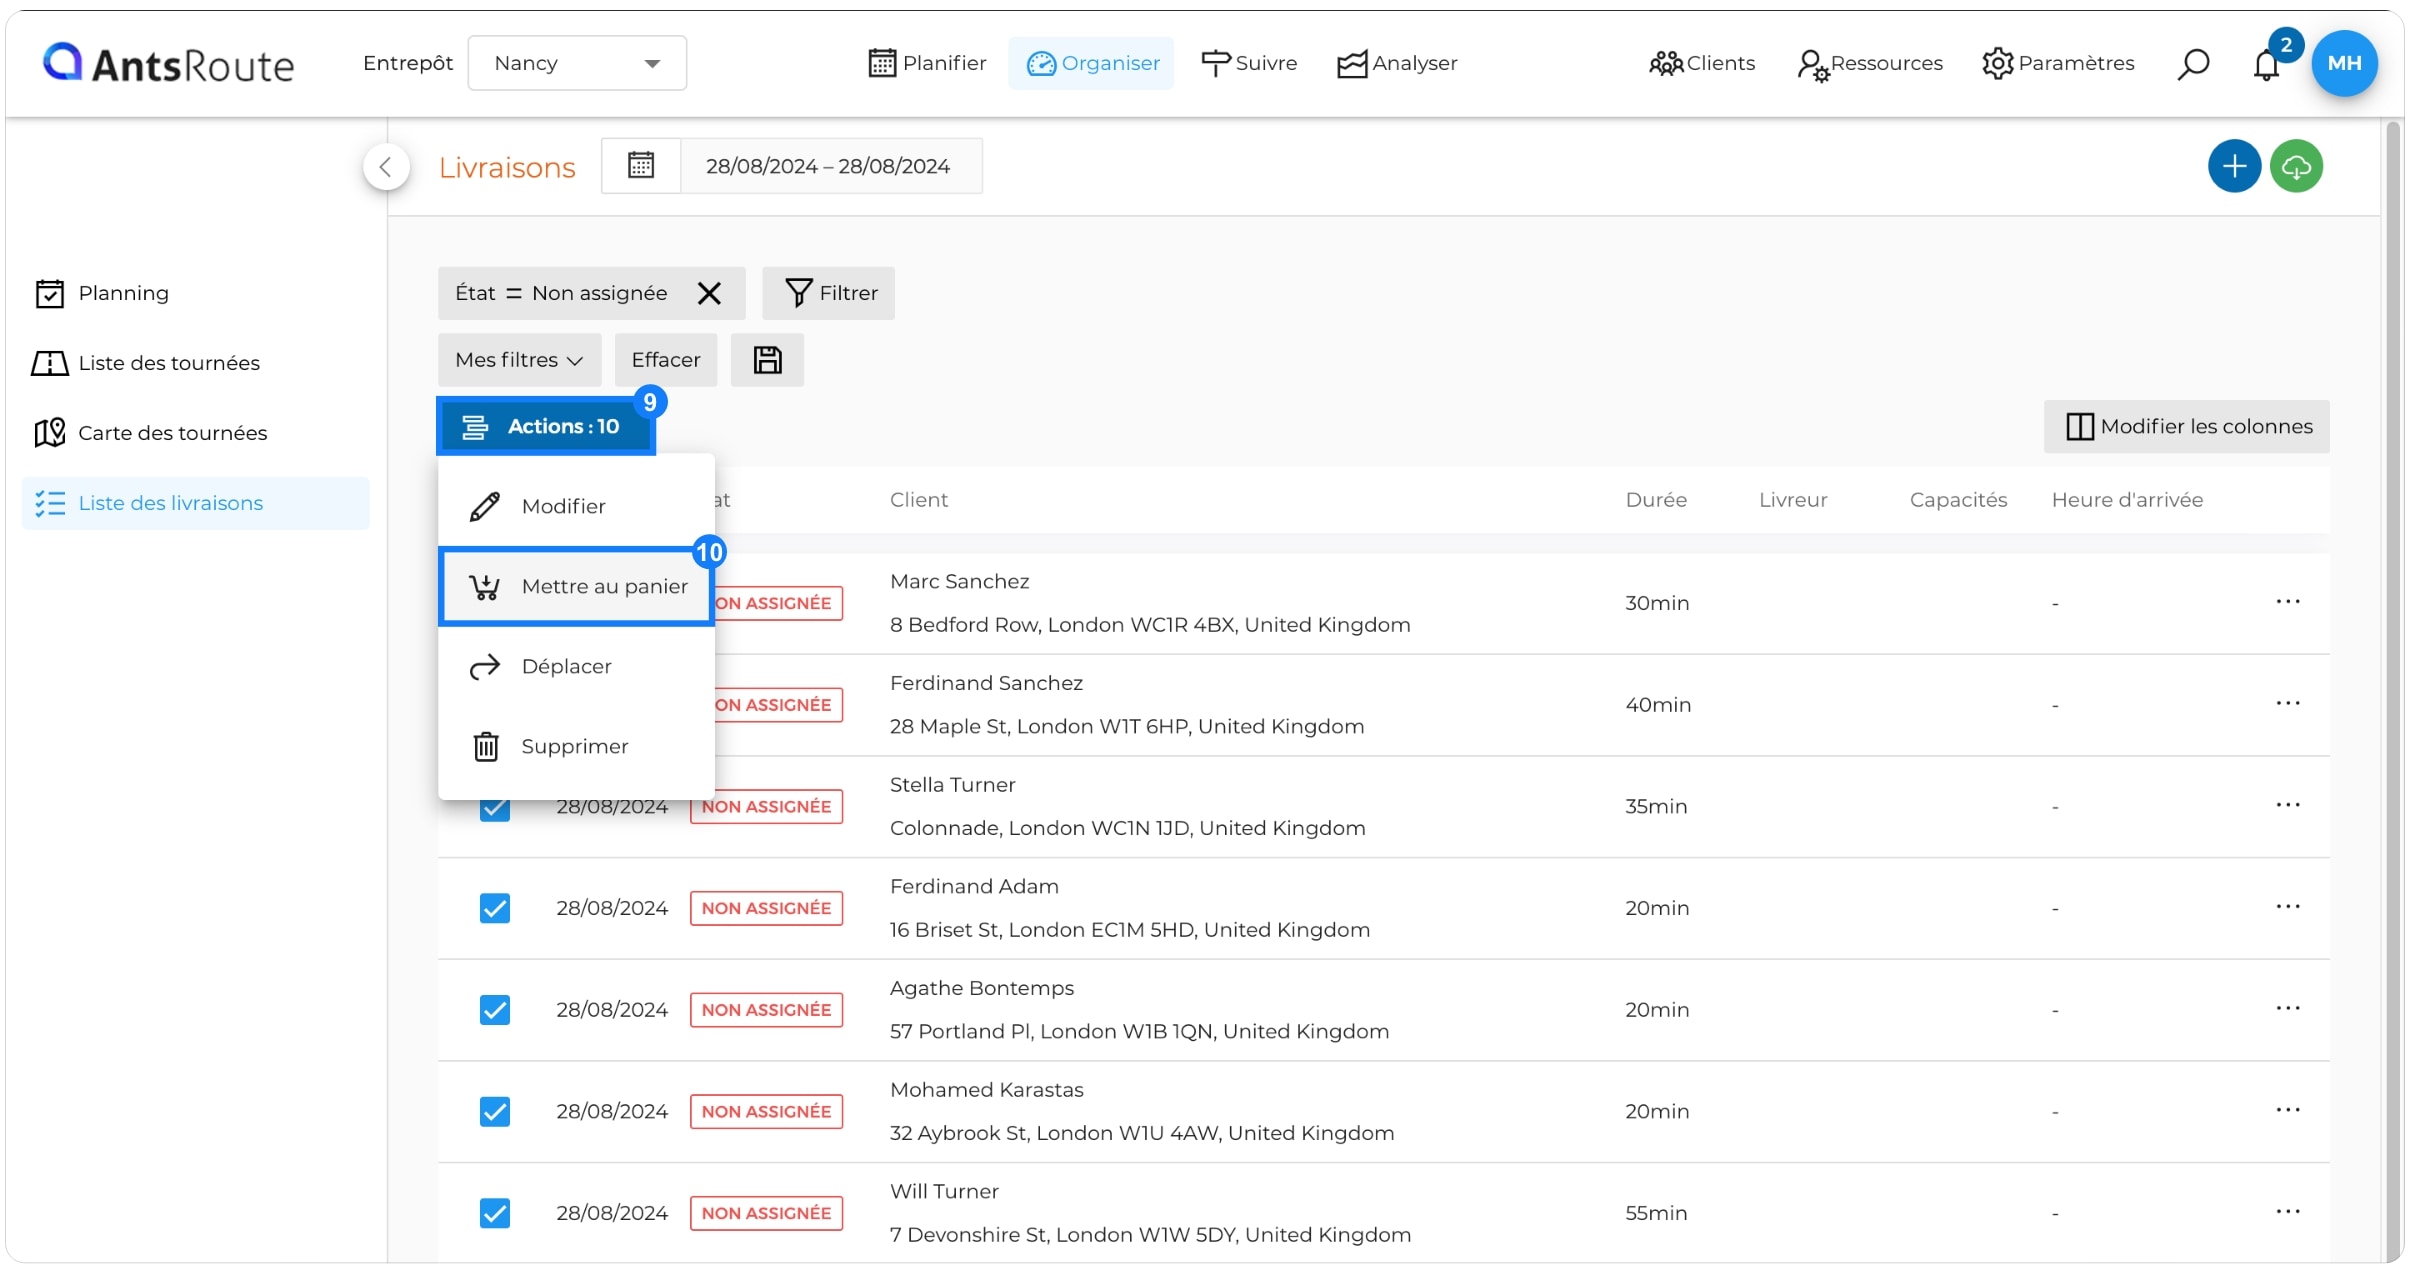Open the Clients page

coord(1702,63)
